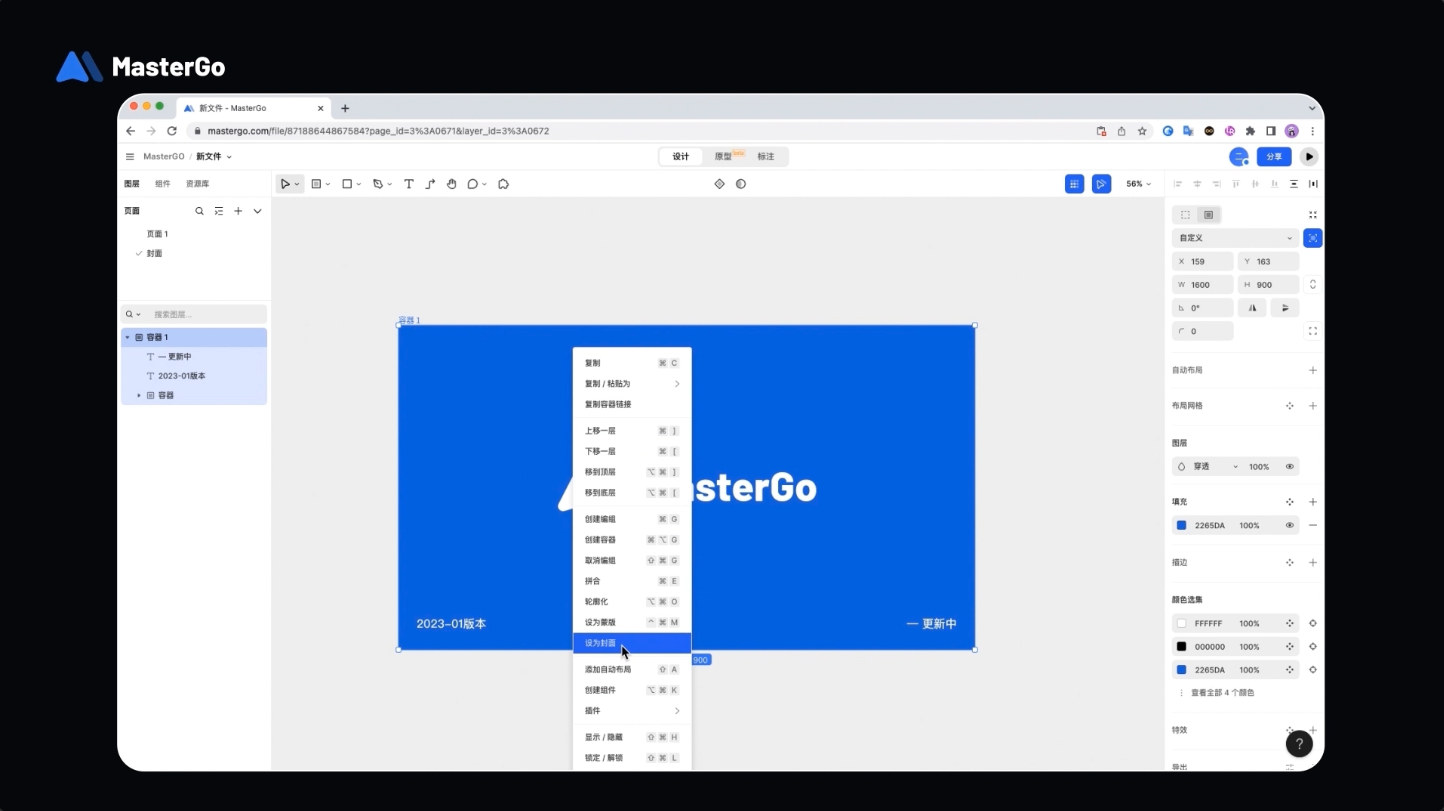1444x811 pixels.
Task: Add a new page with plus icon
Action: click(x=238, y=211)
